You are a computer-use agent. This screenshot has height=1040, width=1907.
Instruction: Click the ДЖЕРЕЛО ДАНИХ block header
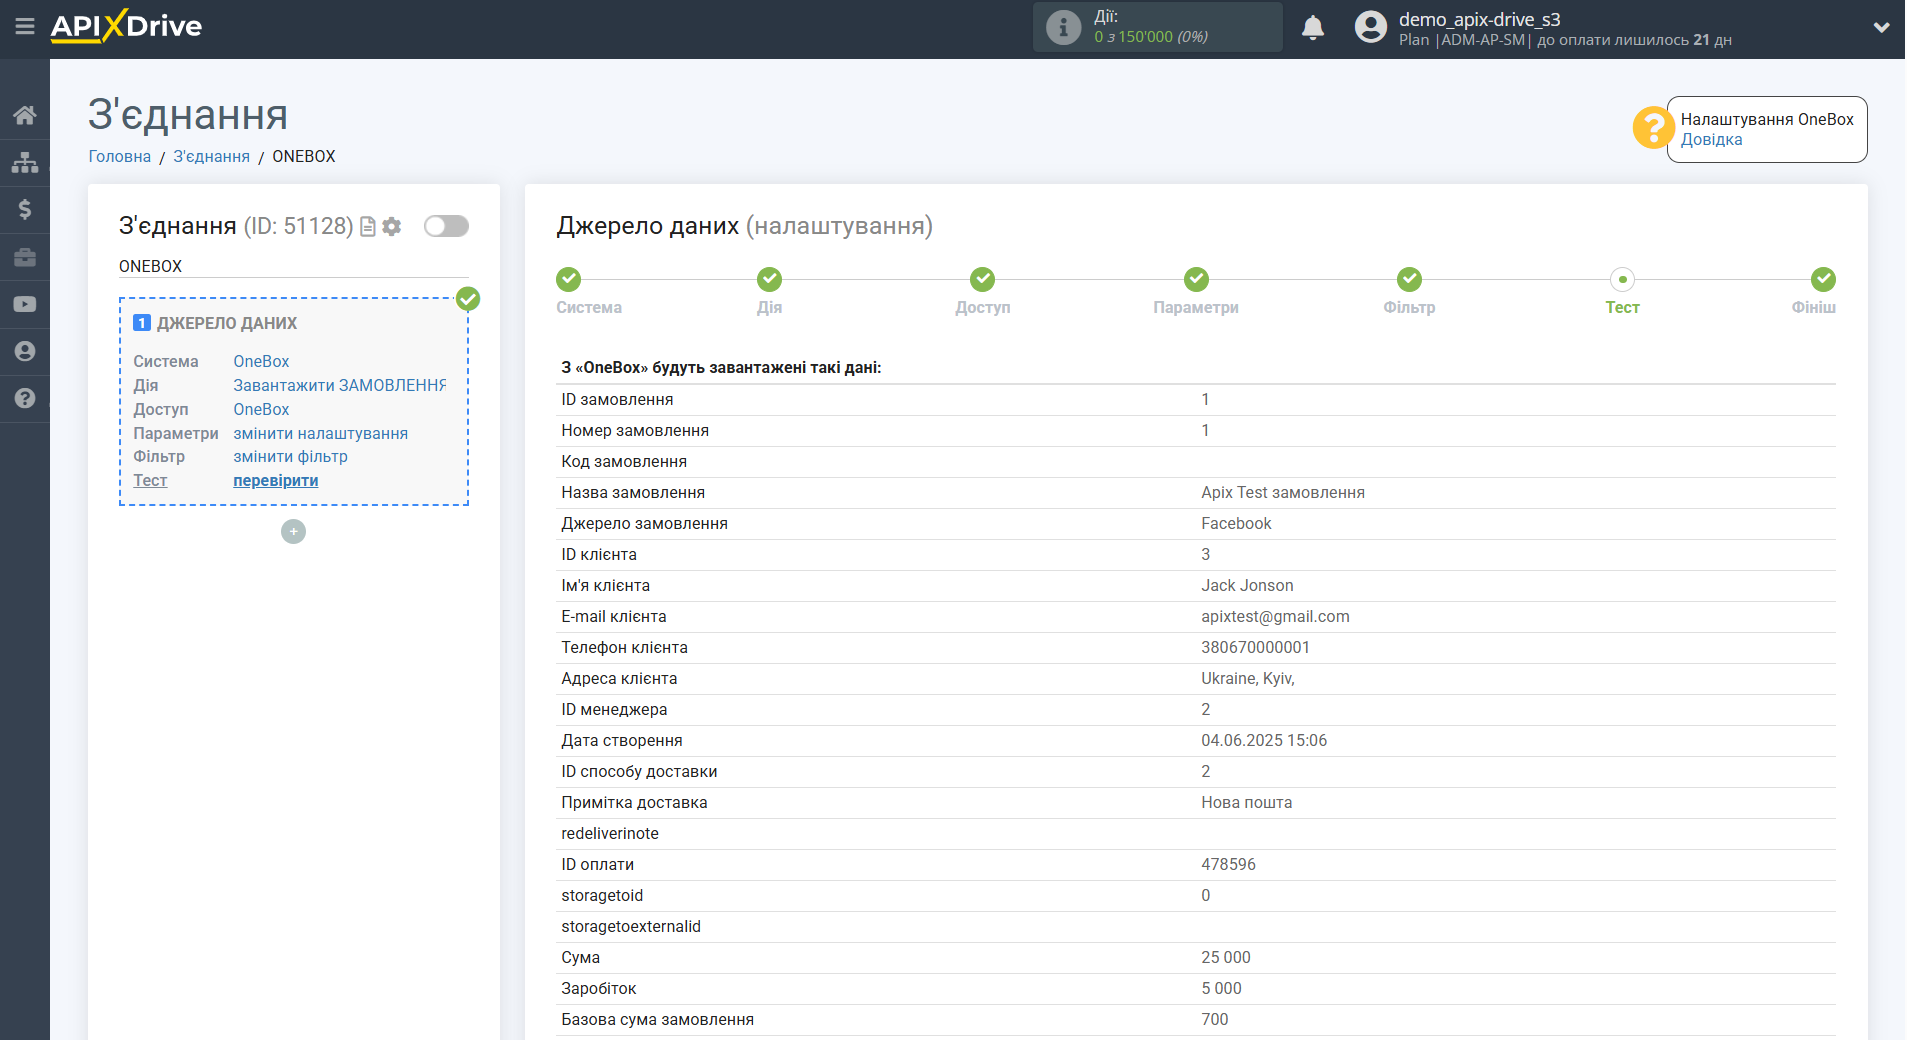(x=227, y=323)
